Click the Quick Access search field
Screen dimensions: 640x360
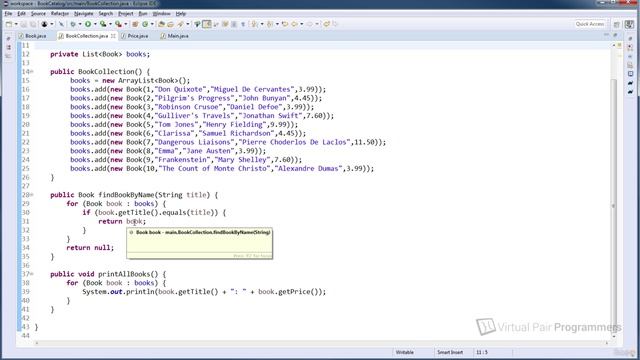click(589, 24)
